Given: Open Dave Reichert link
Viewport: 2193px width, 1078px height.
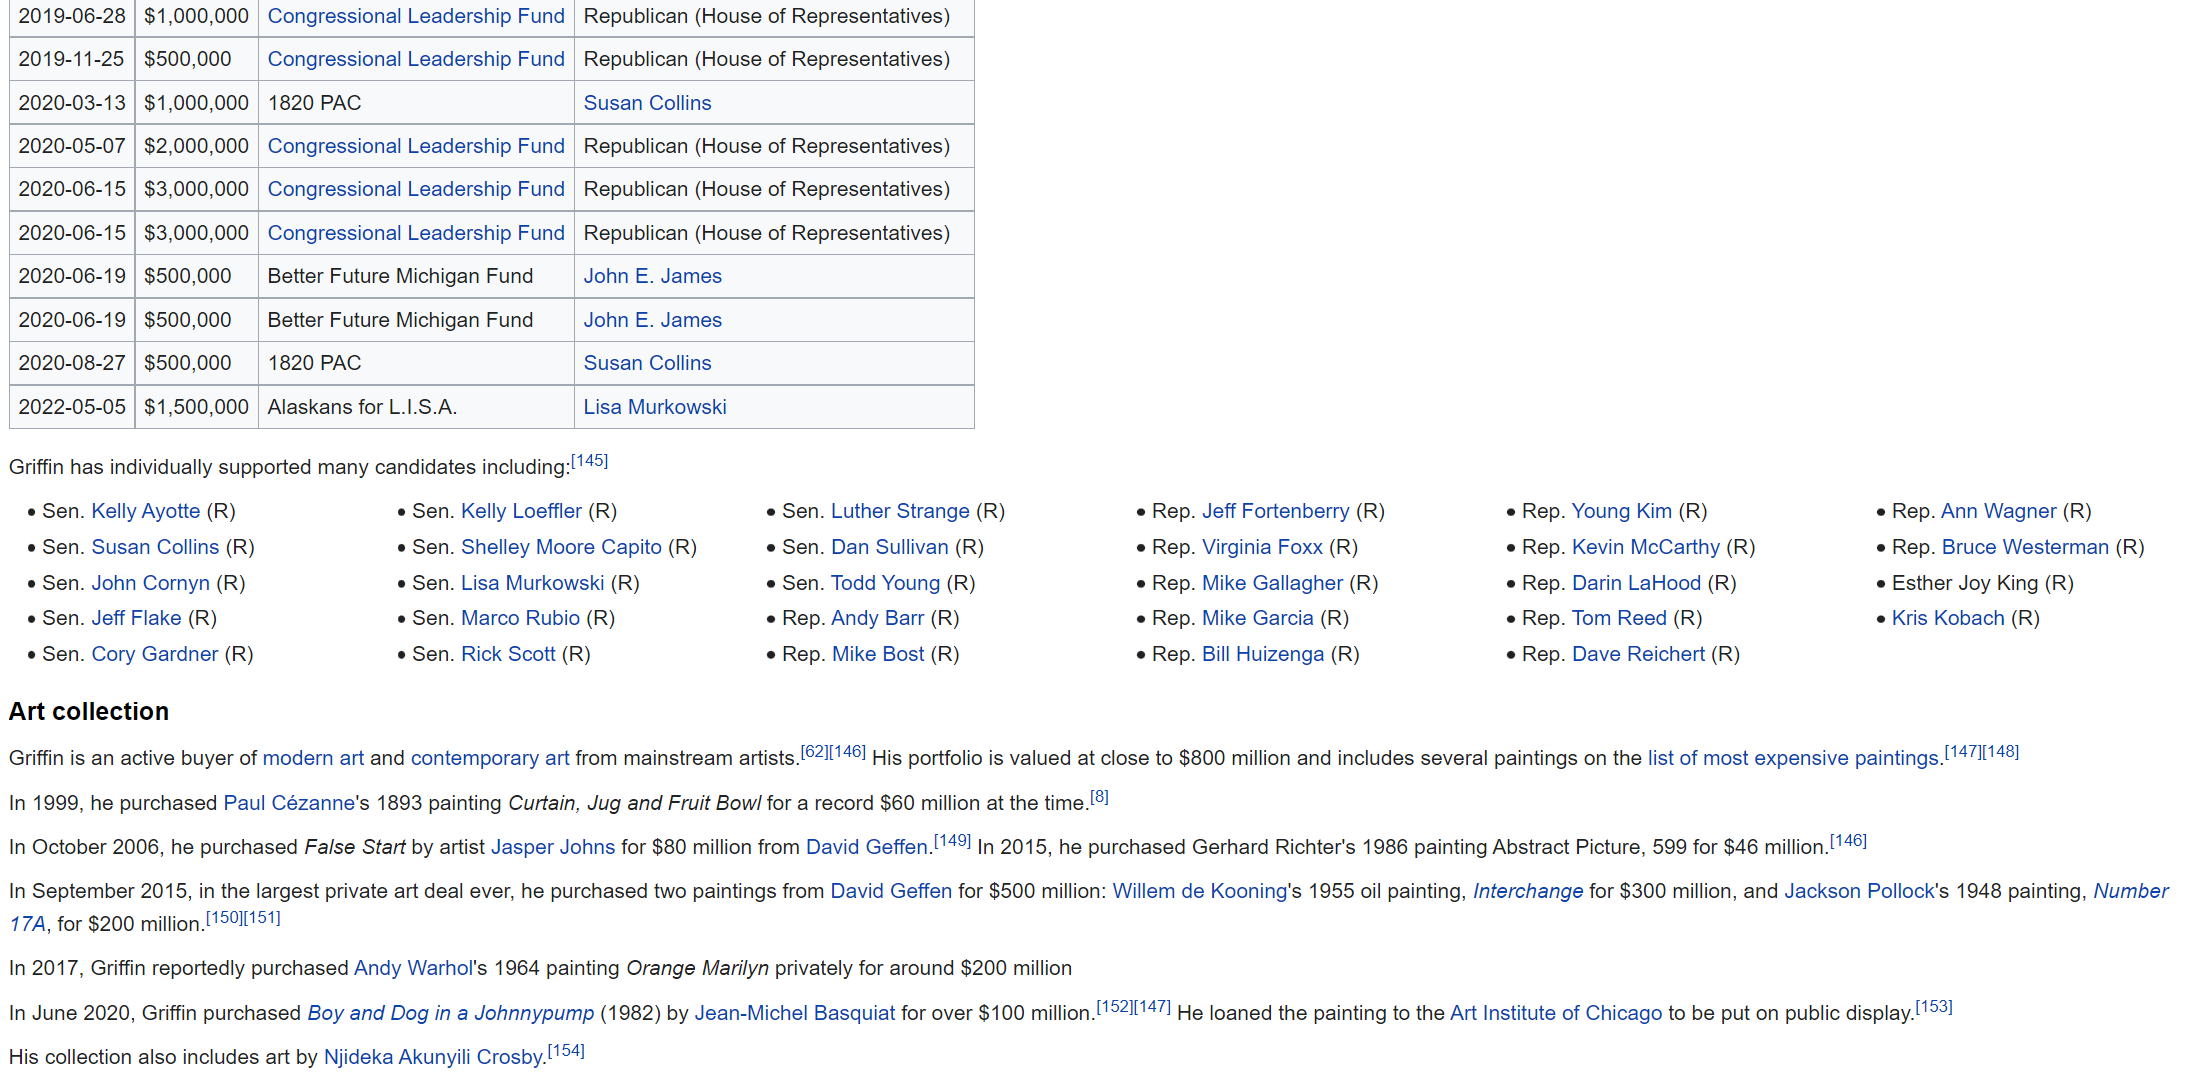Looking at the screenshot, I should click(x=1638, y=654).
